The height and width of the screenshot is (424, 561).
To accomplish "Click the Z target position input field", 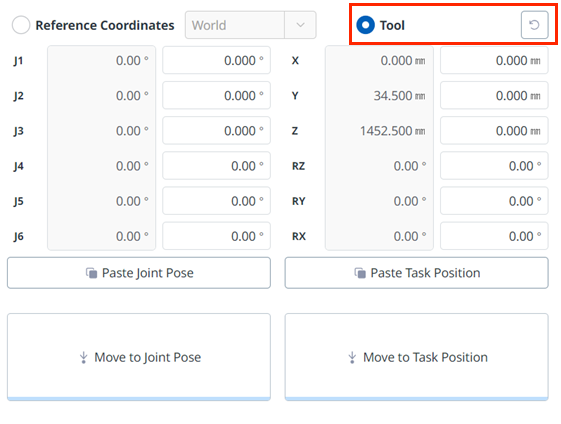I will 494,130.
